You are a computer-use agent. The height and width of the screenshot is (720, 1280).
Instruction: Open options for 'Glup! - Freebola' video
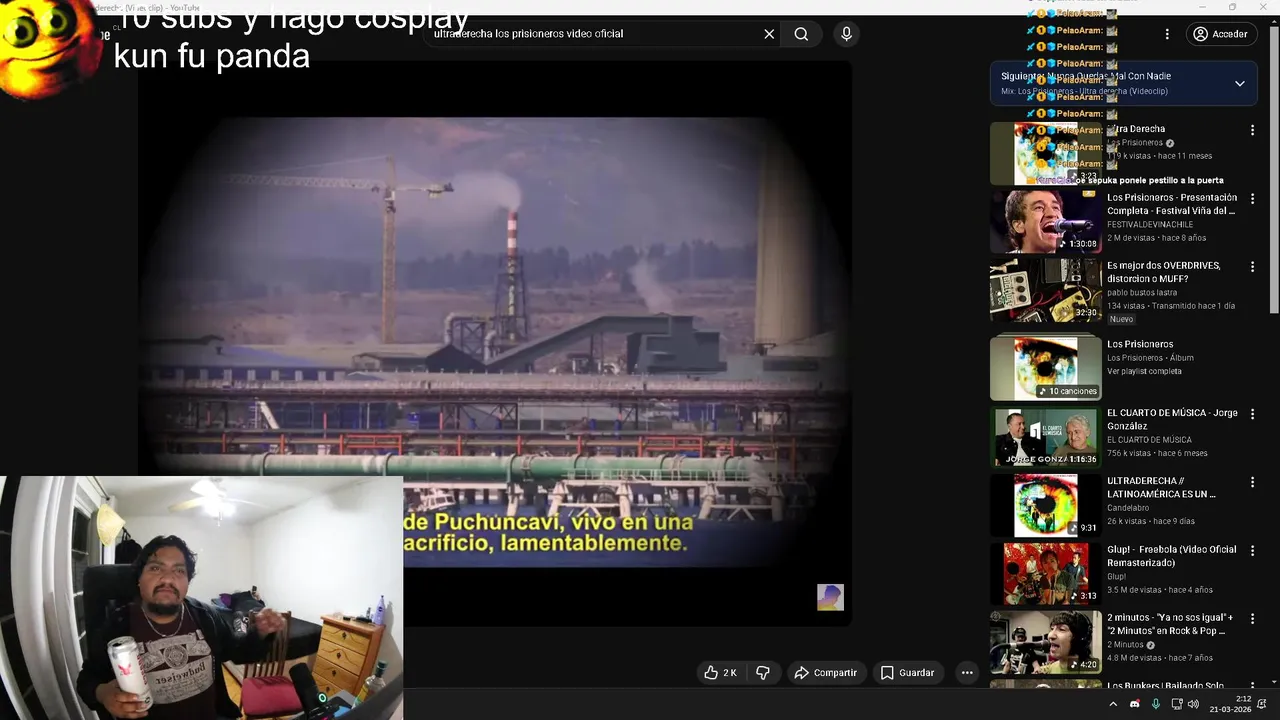pyautogui.click(x=1252, y=550)
